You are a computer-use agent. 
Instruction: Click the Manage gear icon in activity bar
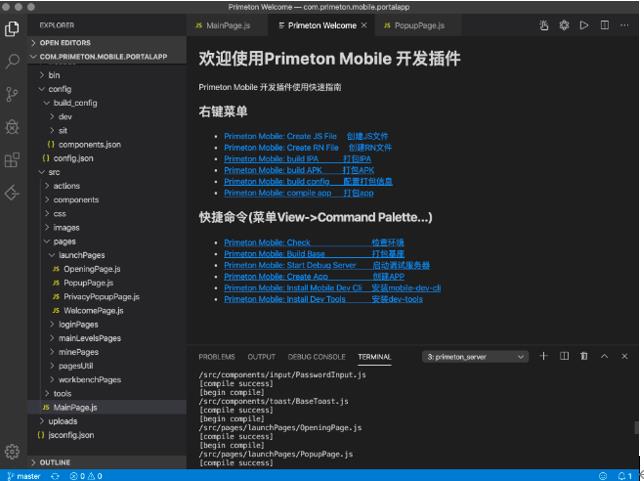click(x=13, y=452)
